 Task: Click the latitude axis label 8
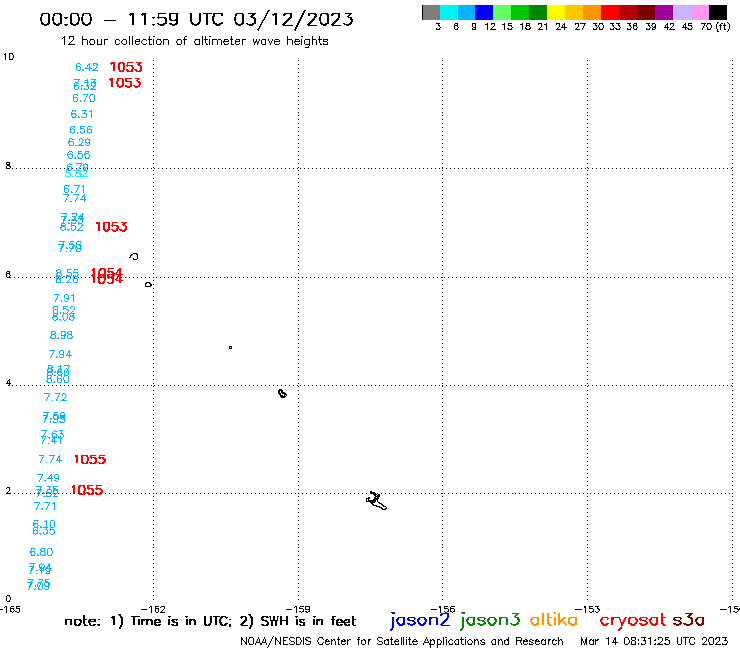click(8, 166)
